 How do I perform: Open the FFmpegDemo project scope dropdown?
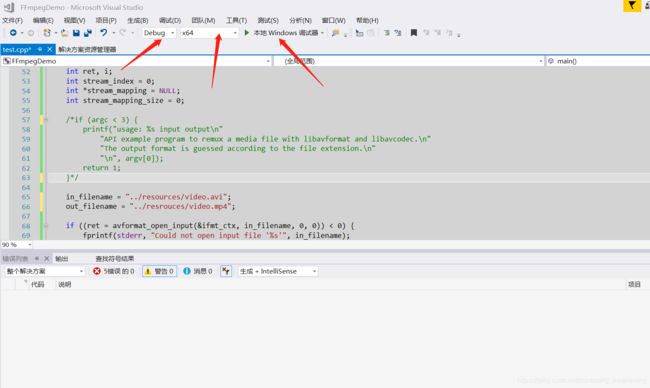136,61
